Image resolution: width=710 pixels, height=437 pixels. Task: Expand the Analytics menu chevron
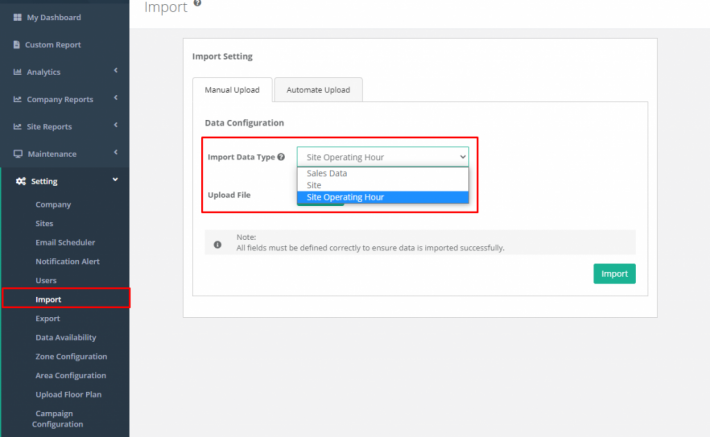pos(116,70)
